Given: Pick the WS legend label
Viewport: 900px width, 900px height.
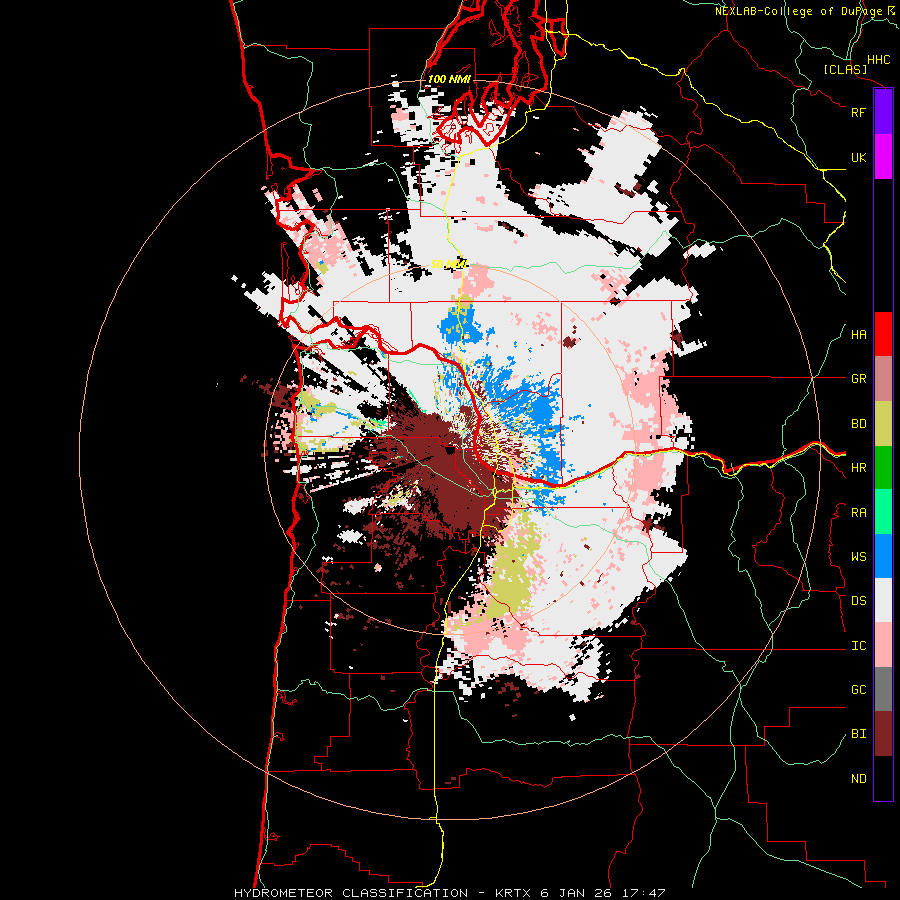Looking at the screenshot, I should pyautogui.click(x=858, y=557).
